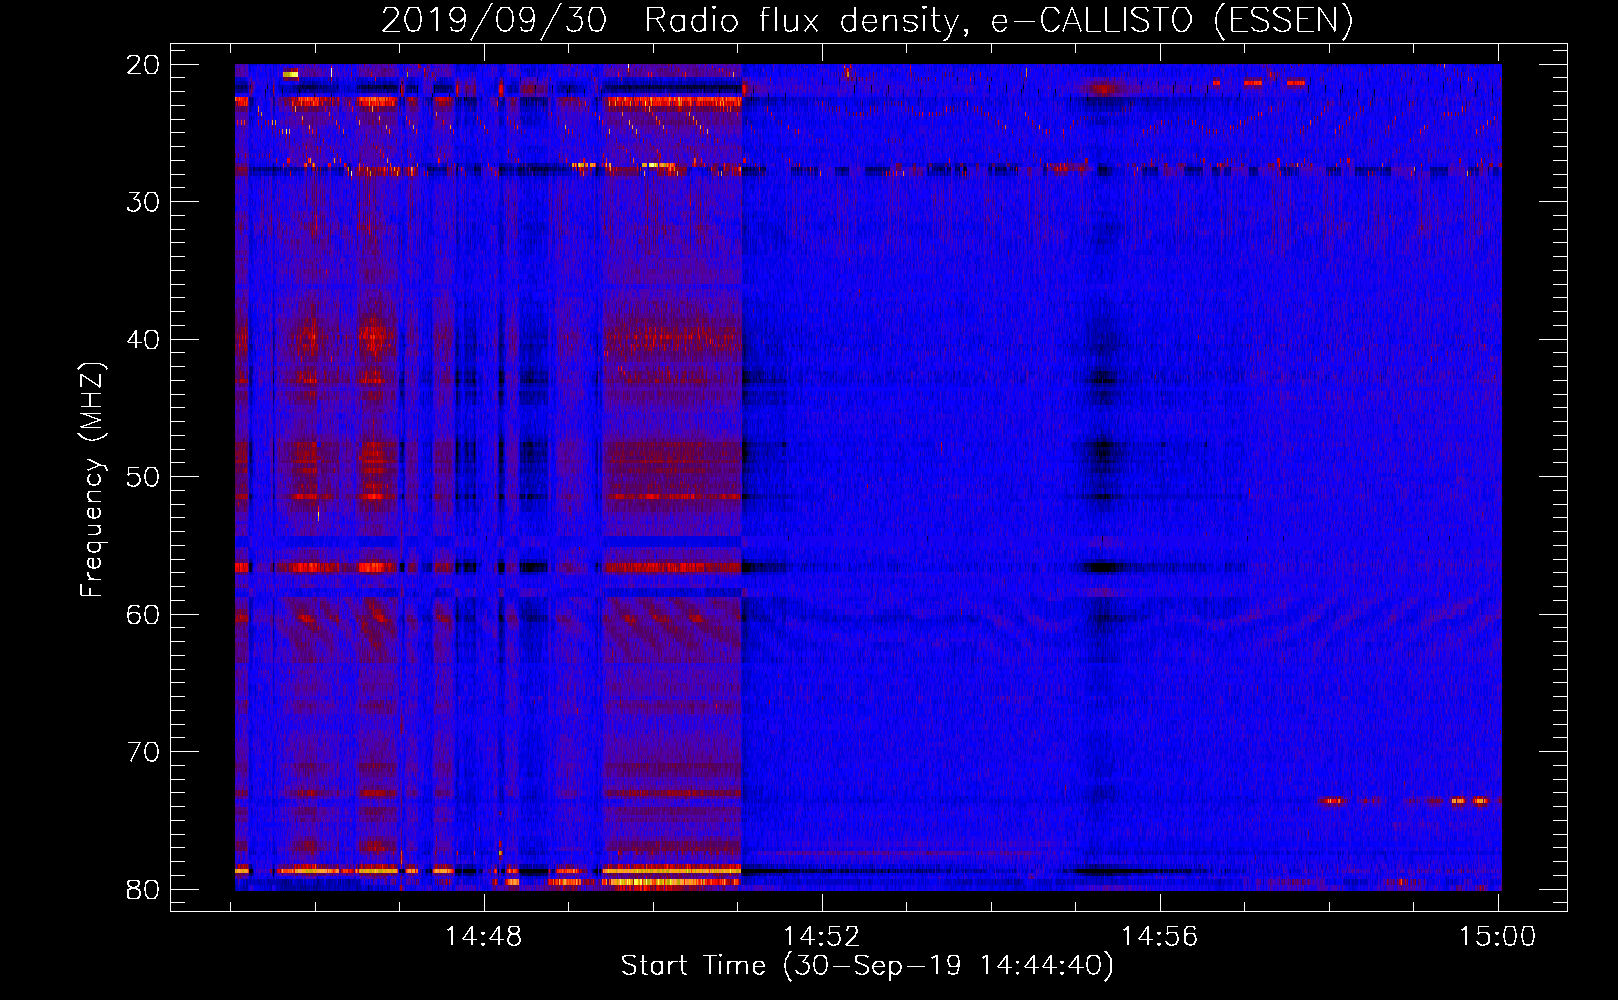Click the frequency tick label 40
The height and width of the screenshot is (1000, 1618).
click(143, 340)
